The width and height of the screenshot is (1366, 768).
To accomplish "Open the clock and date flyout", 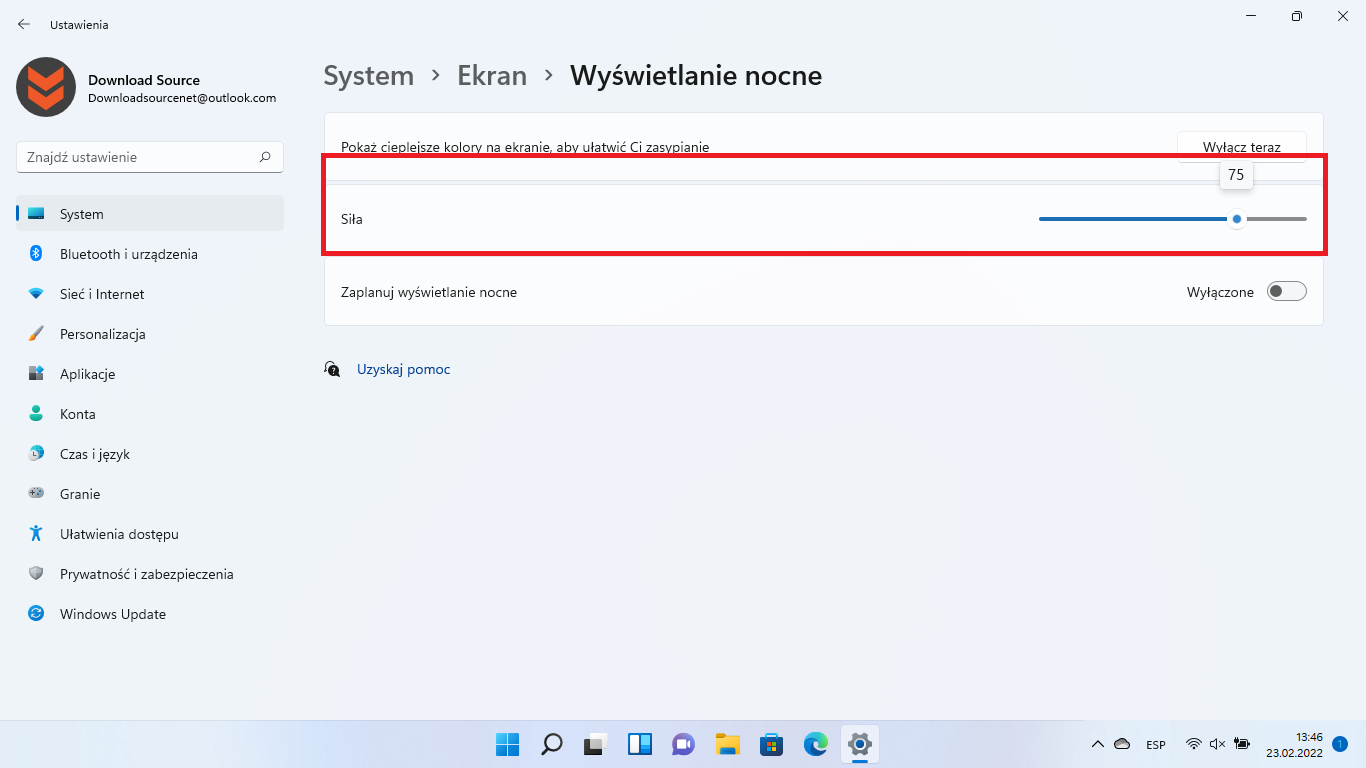I will tap(1295, 744).
